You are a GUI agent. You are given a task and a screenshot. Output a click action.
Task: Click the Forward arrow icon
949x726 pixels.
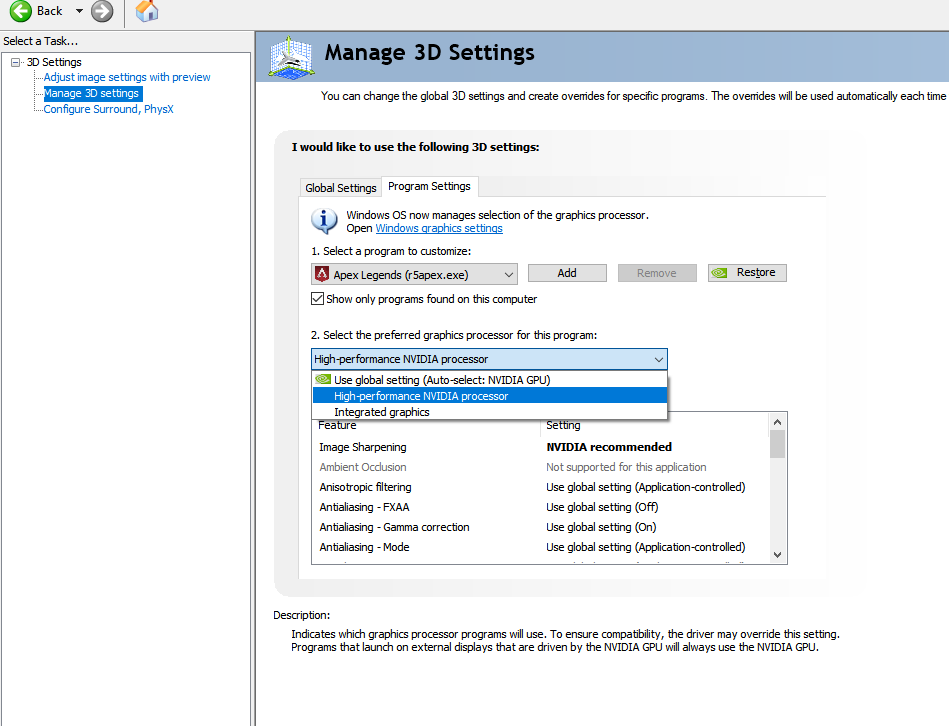pos(102,11)
